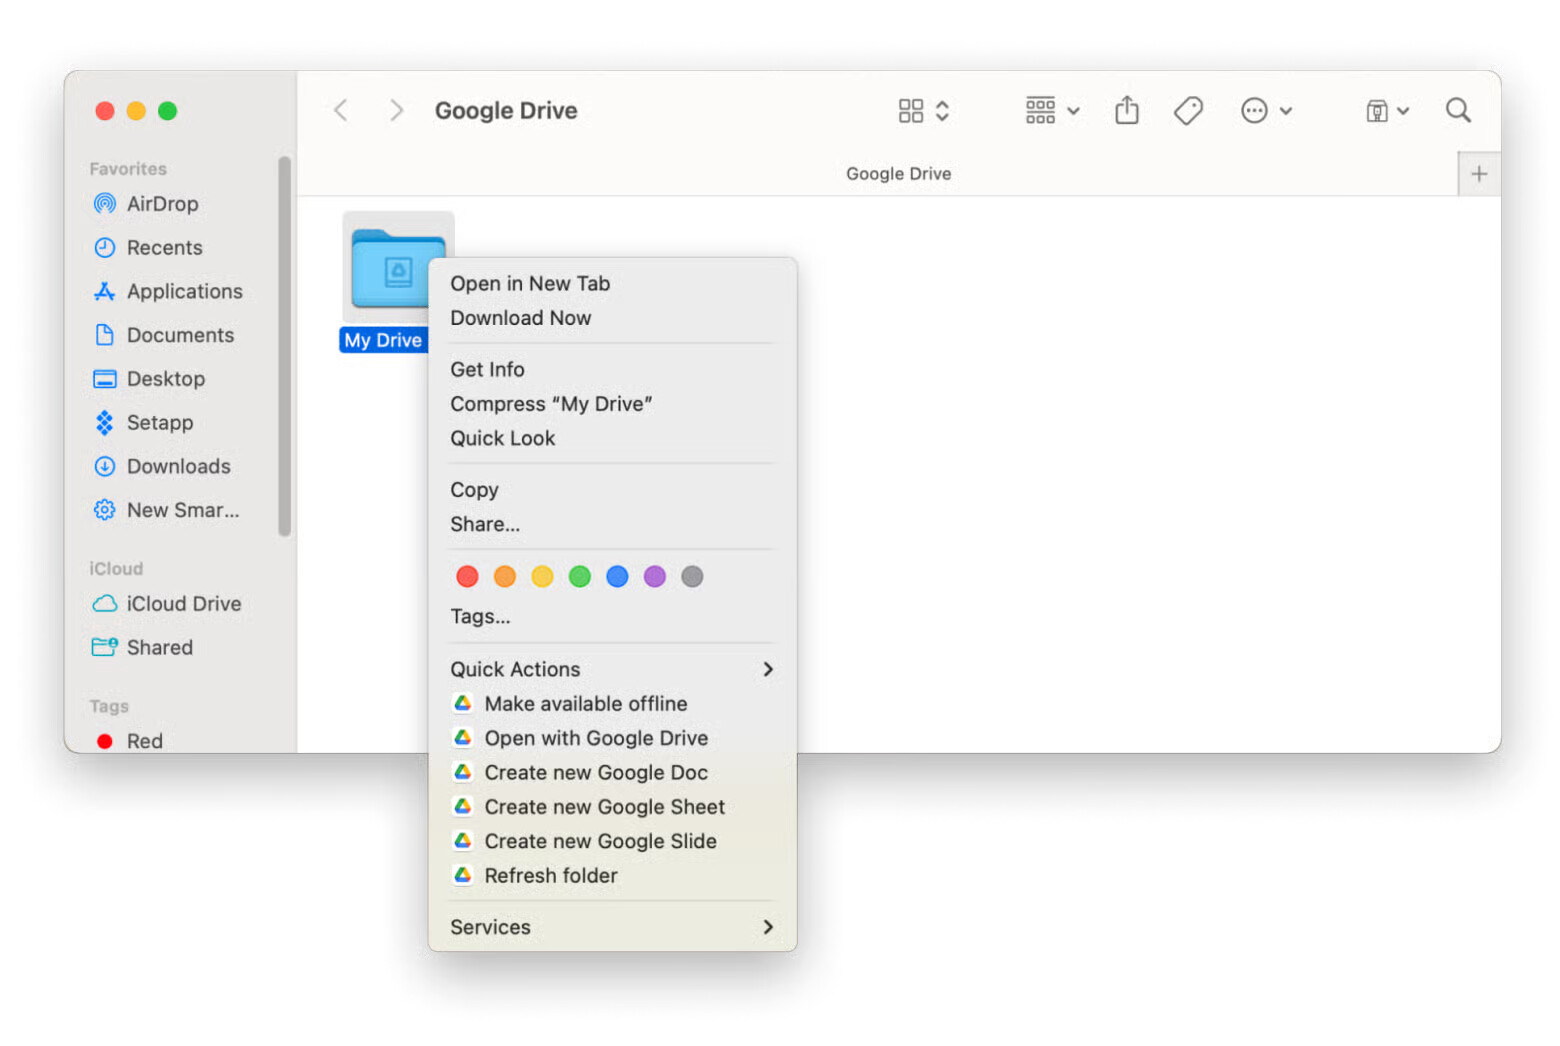Image resolution: width=1560 pixels, height=1046 pixels.
Task: Open the search magnifier in Finder
Action: pos(1457,110)
